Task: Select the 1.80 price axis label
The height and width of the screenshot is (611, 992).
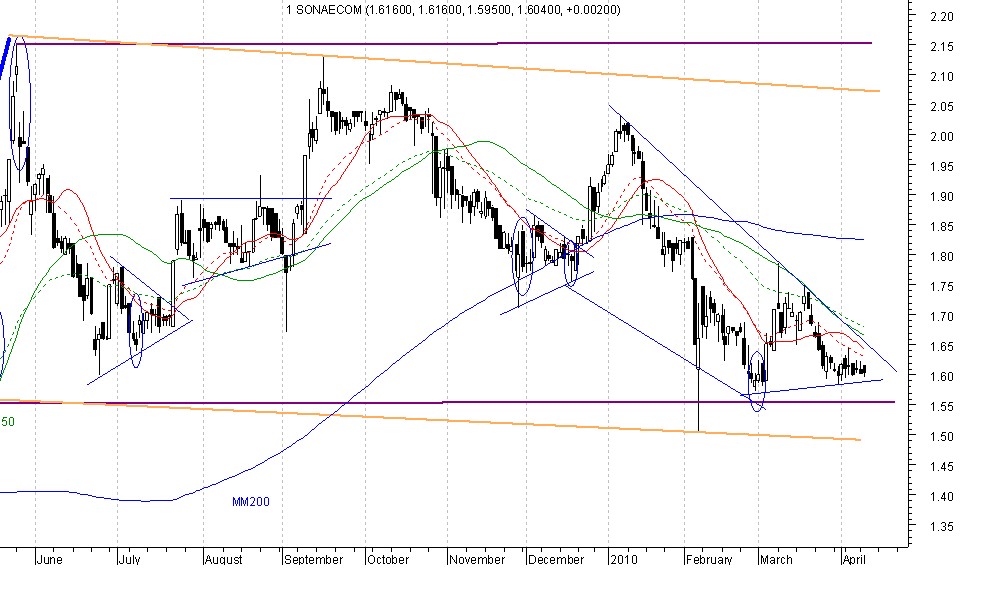Action: pos(941,257)
